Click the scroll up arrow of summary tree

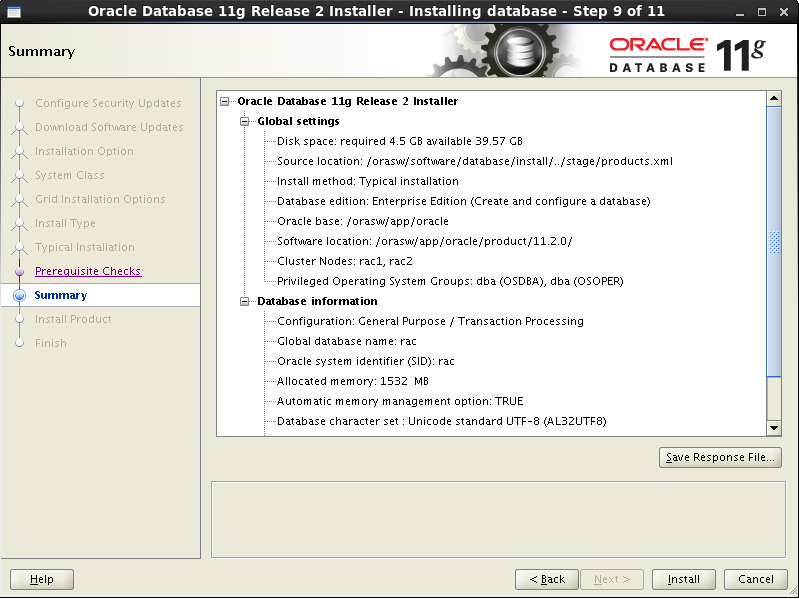pyautogui.click(x=774, y=98)
